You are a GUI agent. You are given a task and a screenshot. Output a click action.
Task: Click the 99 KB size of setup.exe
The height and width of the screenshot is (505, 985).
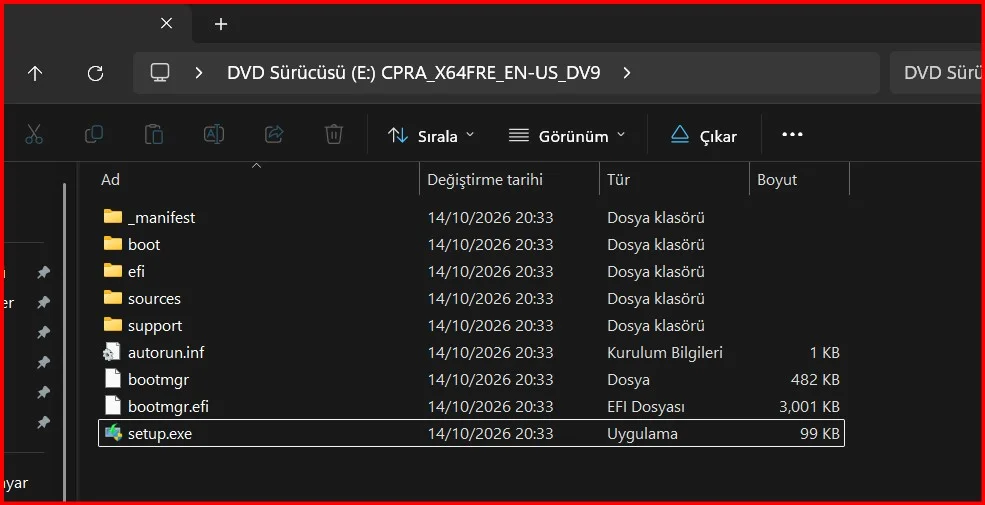pyautogui.click(x=820, y=434)
